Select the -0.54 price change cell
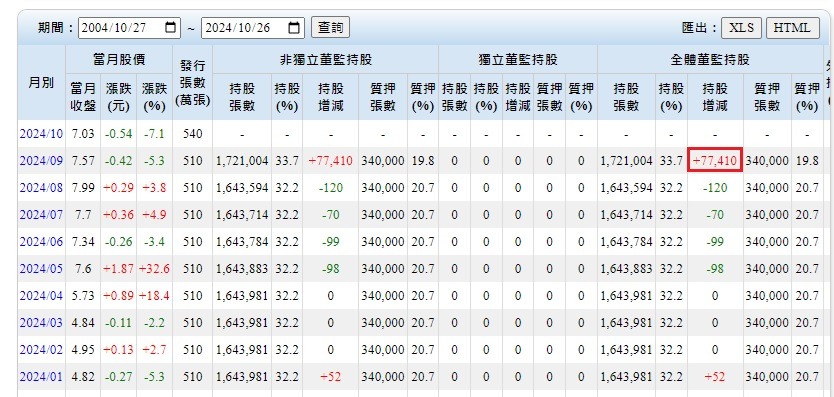 (119, 134)
